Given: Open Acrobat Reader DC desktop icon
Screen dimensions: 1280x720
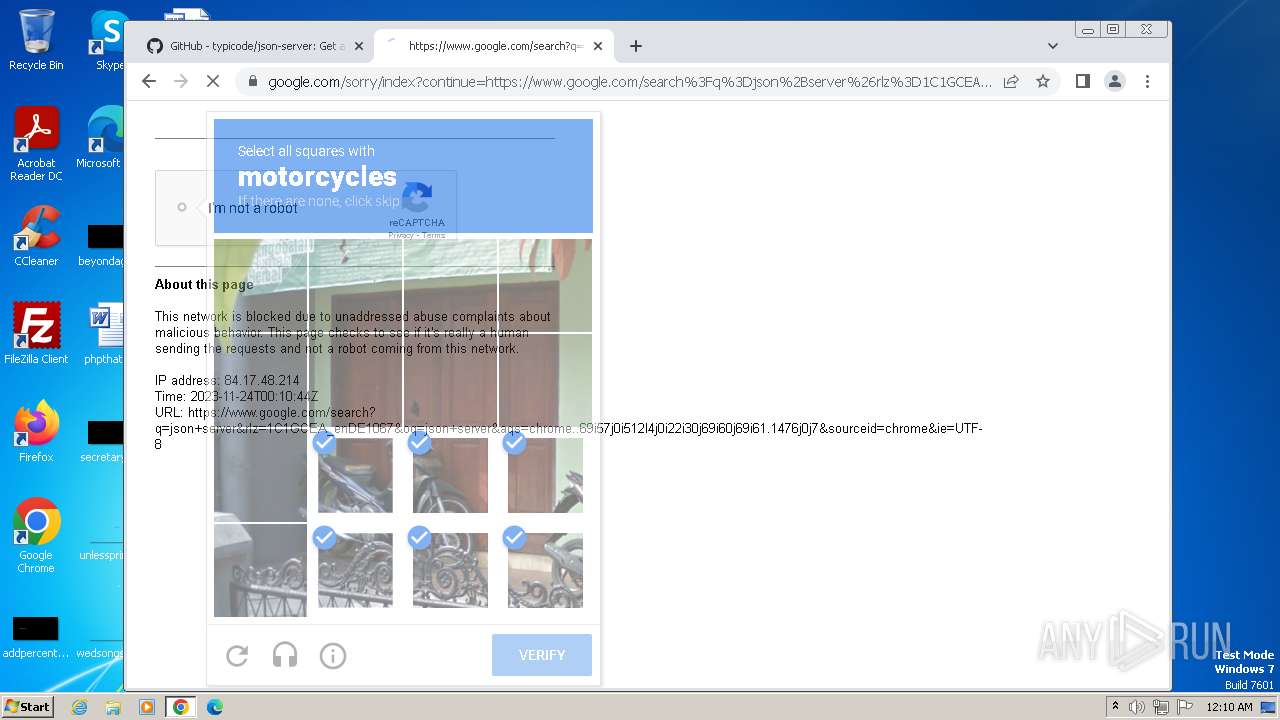Looking at the screenshot, I should [36, 144].
